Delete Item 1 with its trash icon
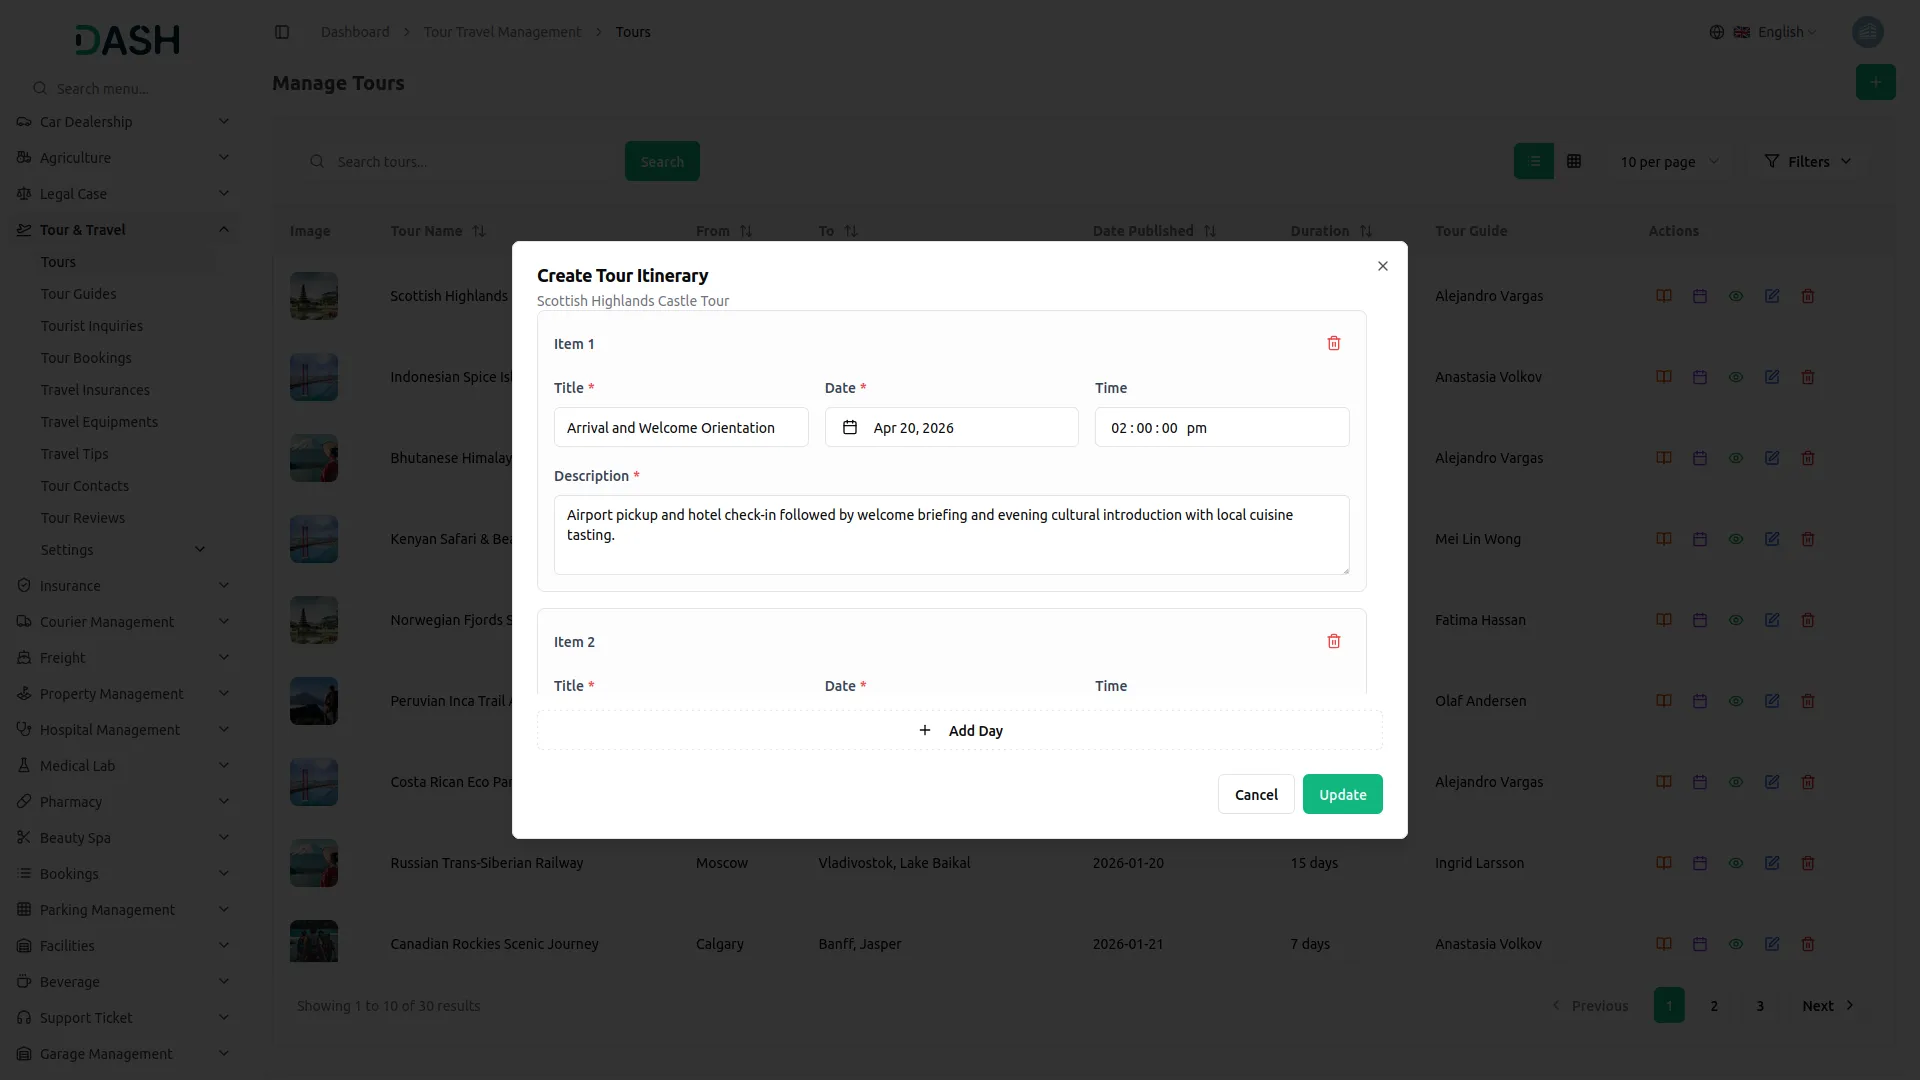Image resolution: width=1920 pixels, height=1080 pixels. 1333,343
